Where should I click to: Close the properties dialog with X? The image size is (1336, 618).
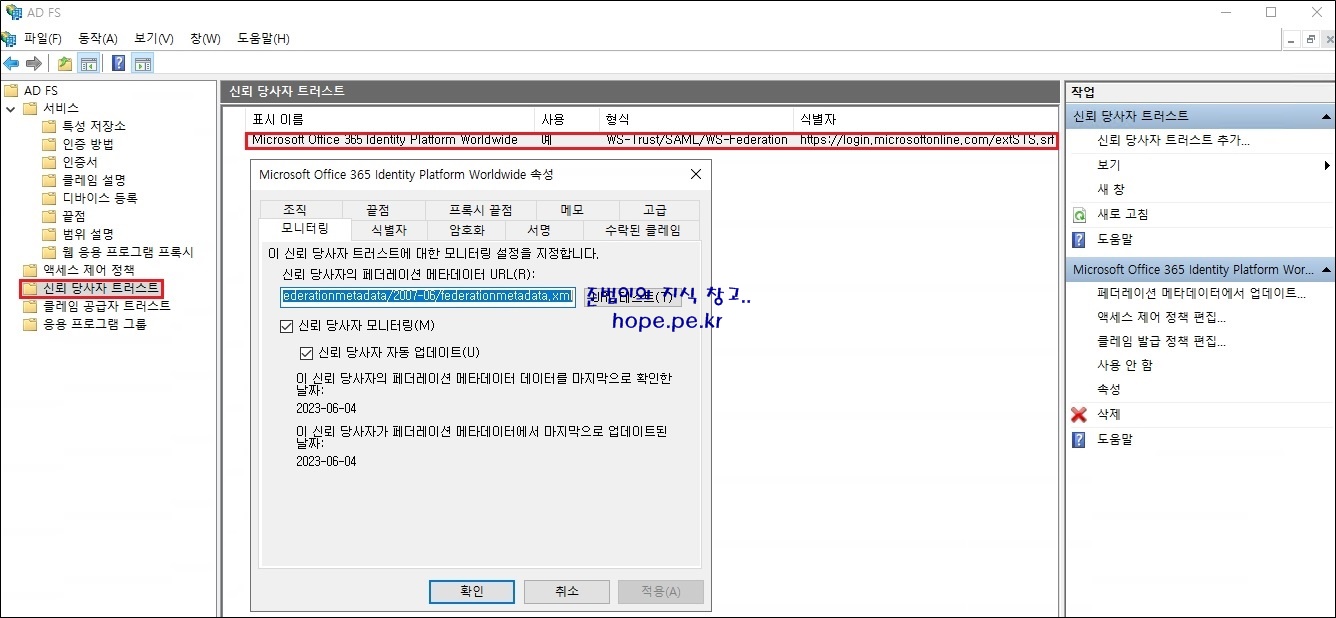(x=695, y=174)
